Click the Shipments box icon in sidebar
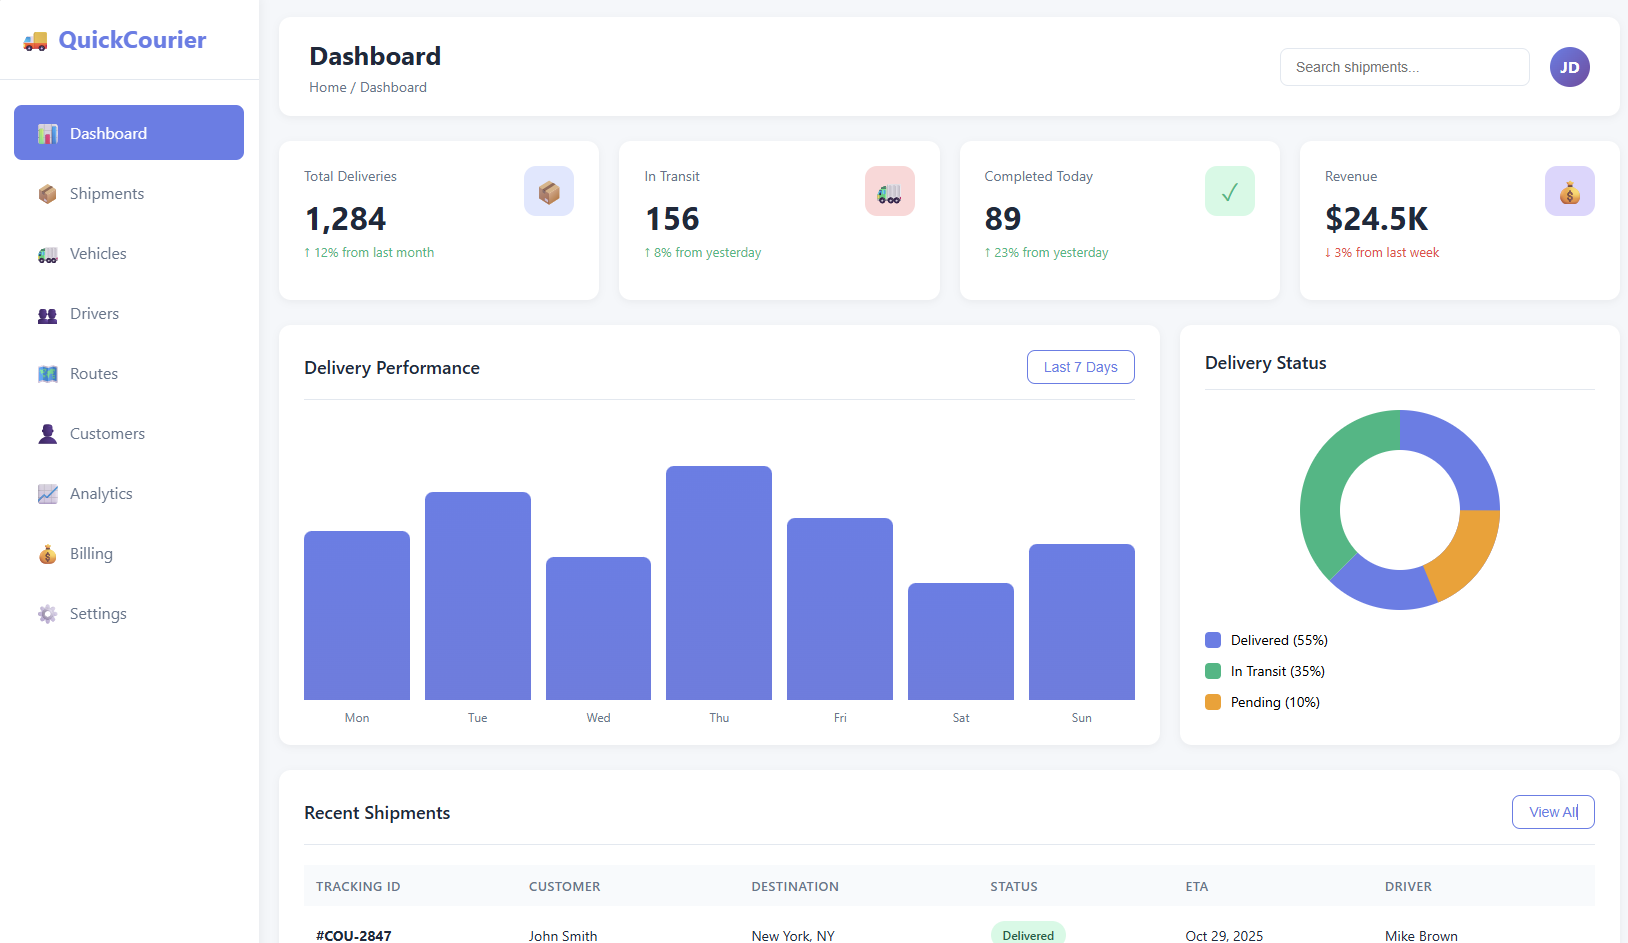The width and height of the screenshot is (1628, 943). [47, 194]
